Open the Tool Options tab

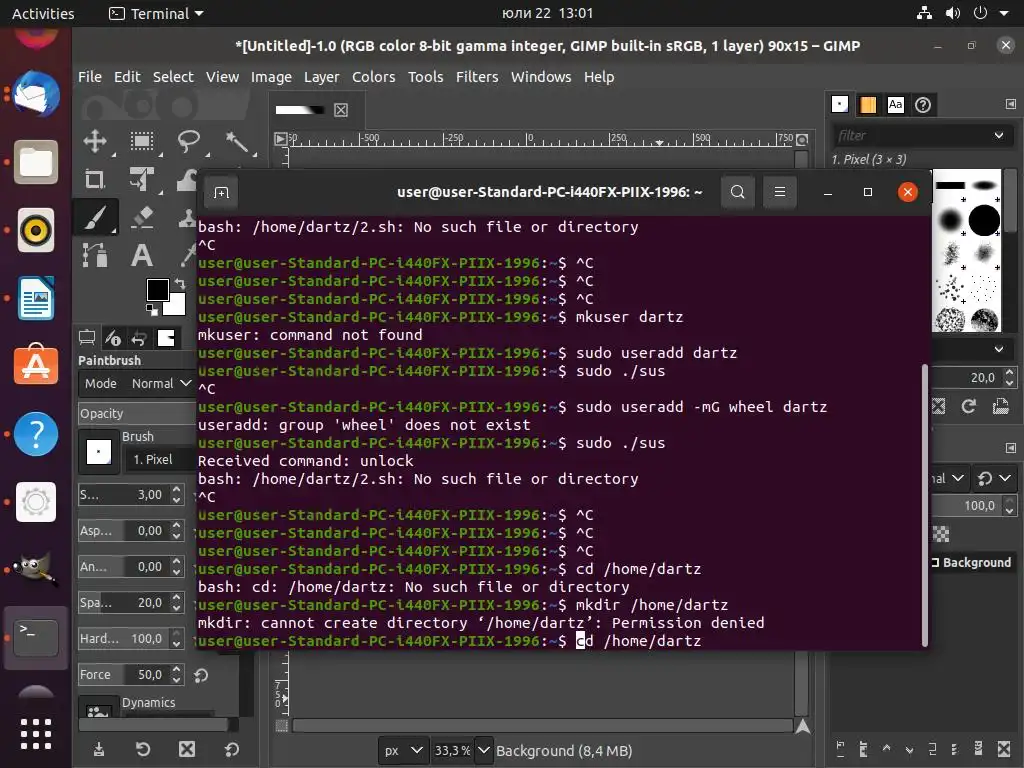(x=87, y=338)
